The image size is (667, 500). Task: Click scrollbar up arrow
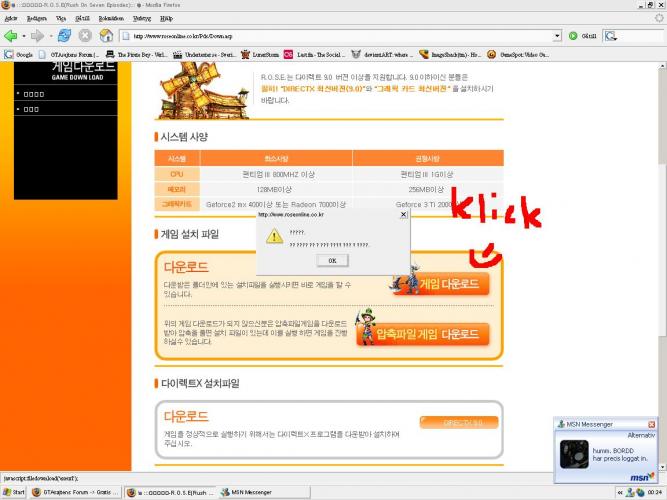(663, 66)
